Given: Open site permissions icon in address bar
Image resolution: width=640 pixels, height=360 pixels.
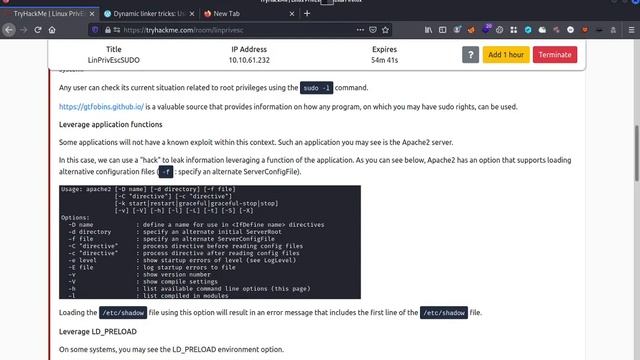Looking at the screenshot, I should 117,30.
